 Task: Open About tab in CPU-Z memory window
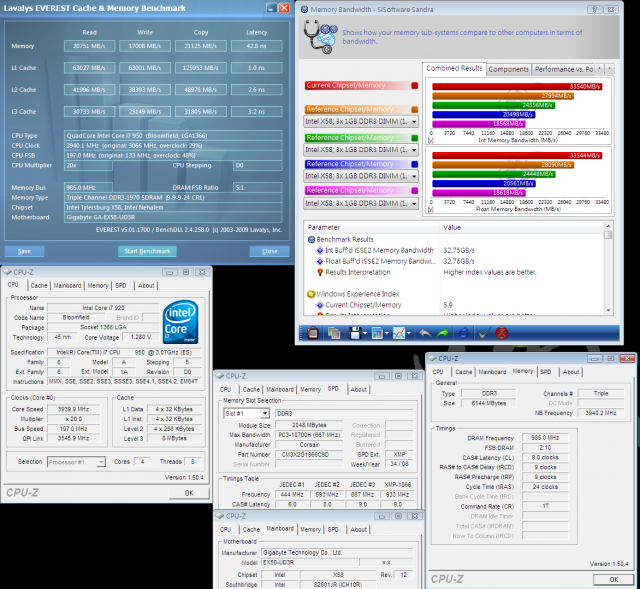click(571, 372)
